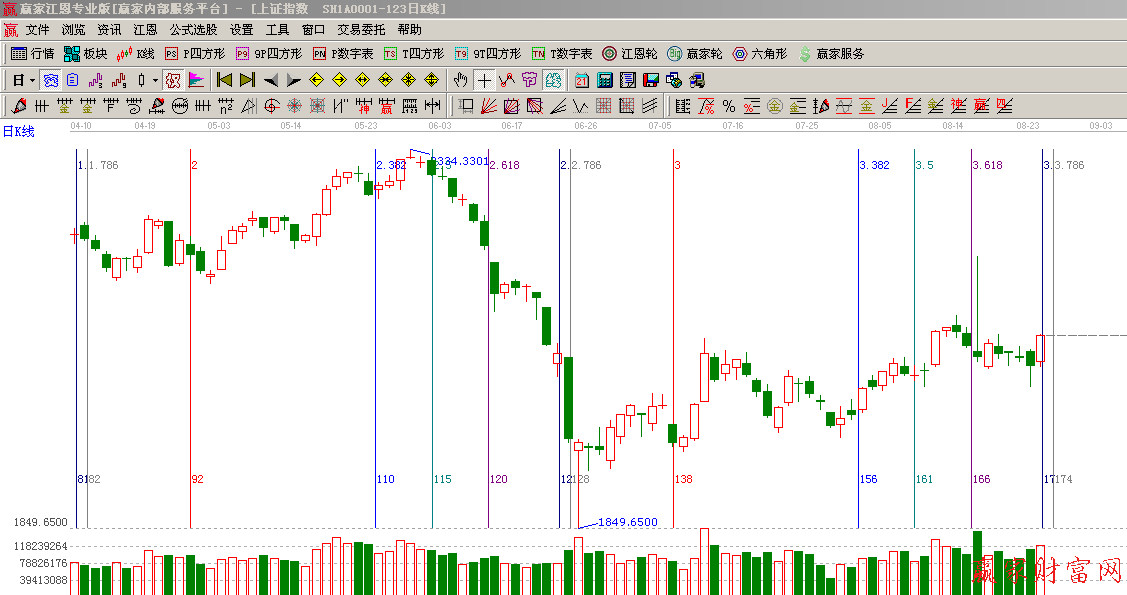Click the 赢家服务 button
This screenshot has width=1127, height=595.
[831, 54]
